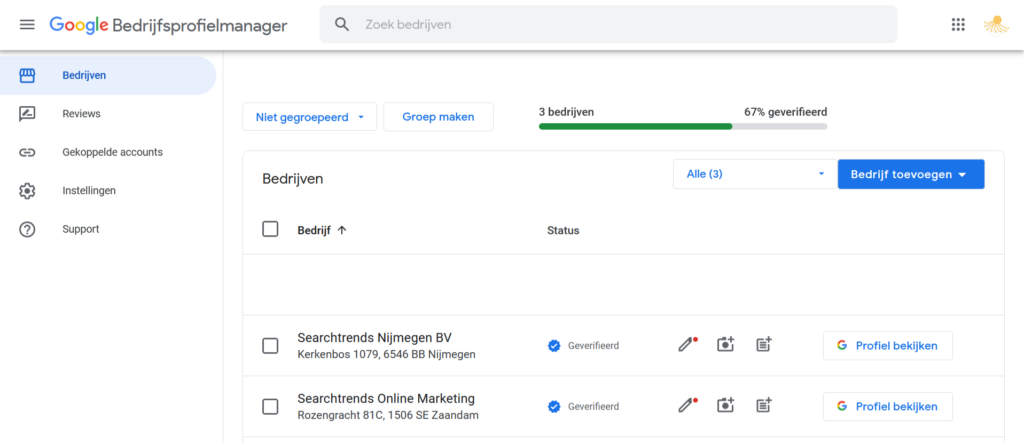Viewport: 1024px width, 443px height.
Task: Click the Status column header
Action: [563, 230]
